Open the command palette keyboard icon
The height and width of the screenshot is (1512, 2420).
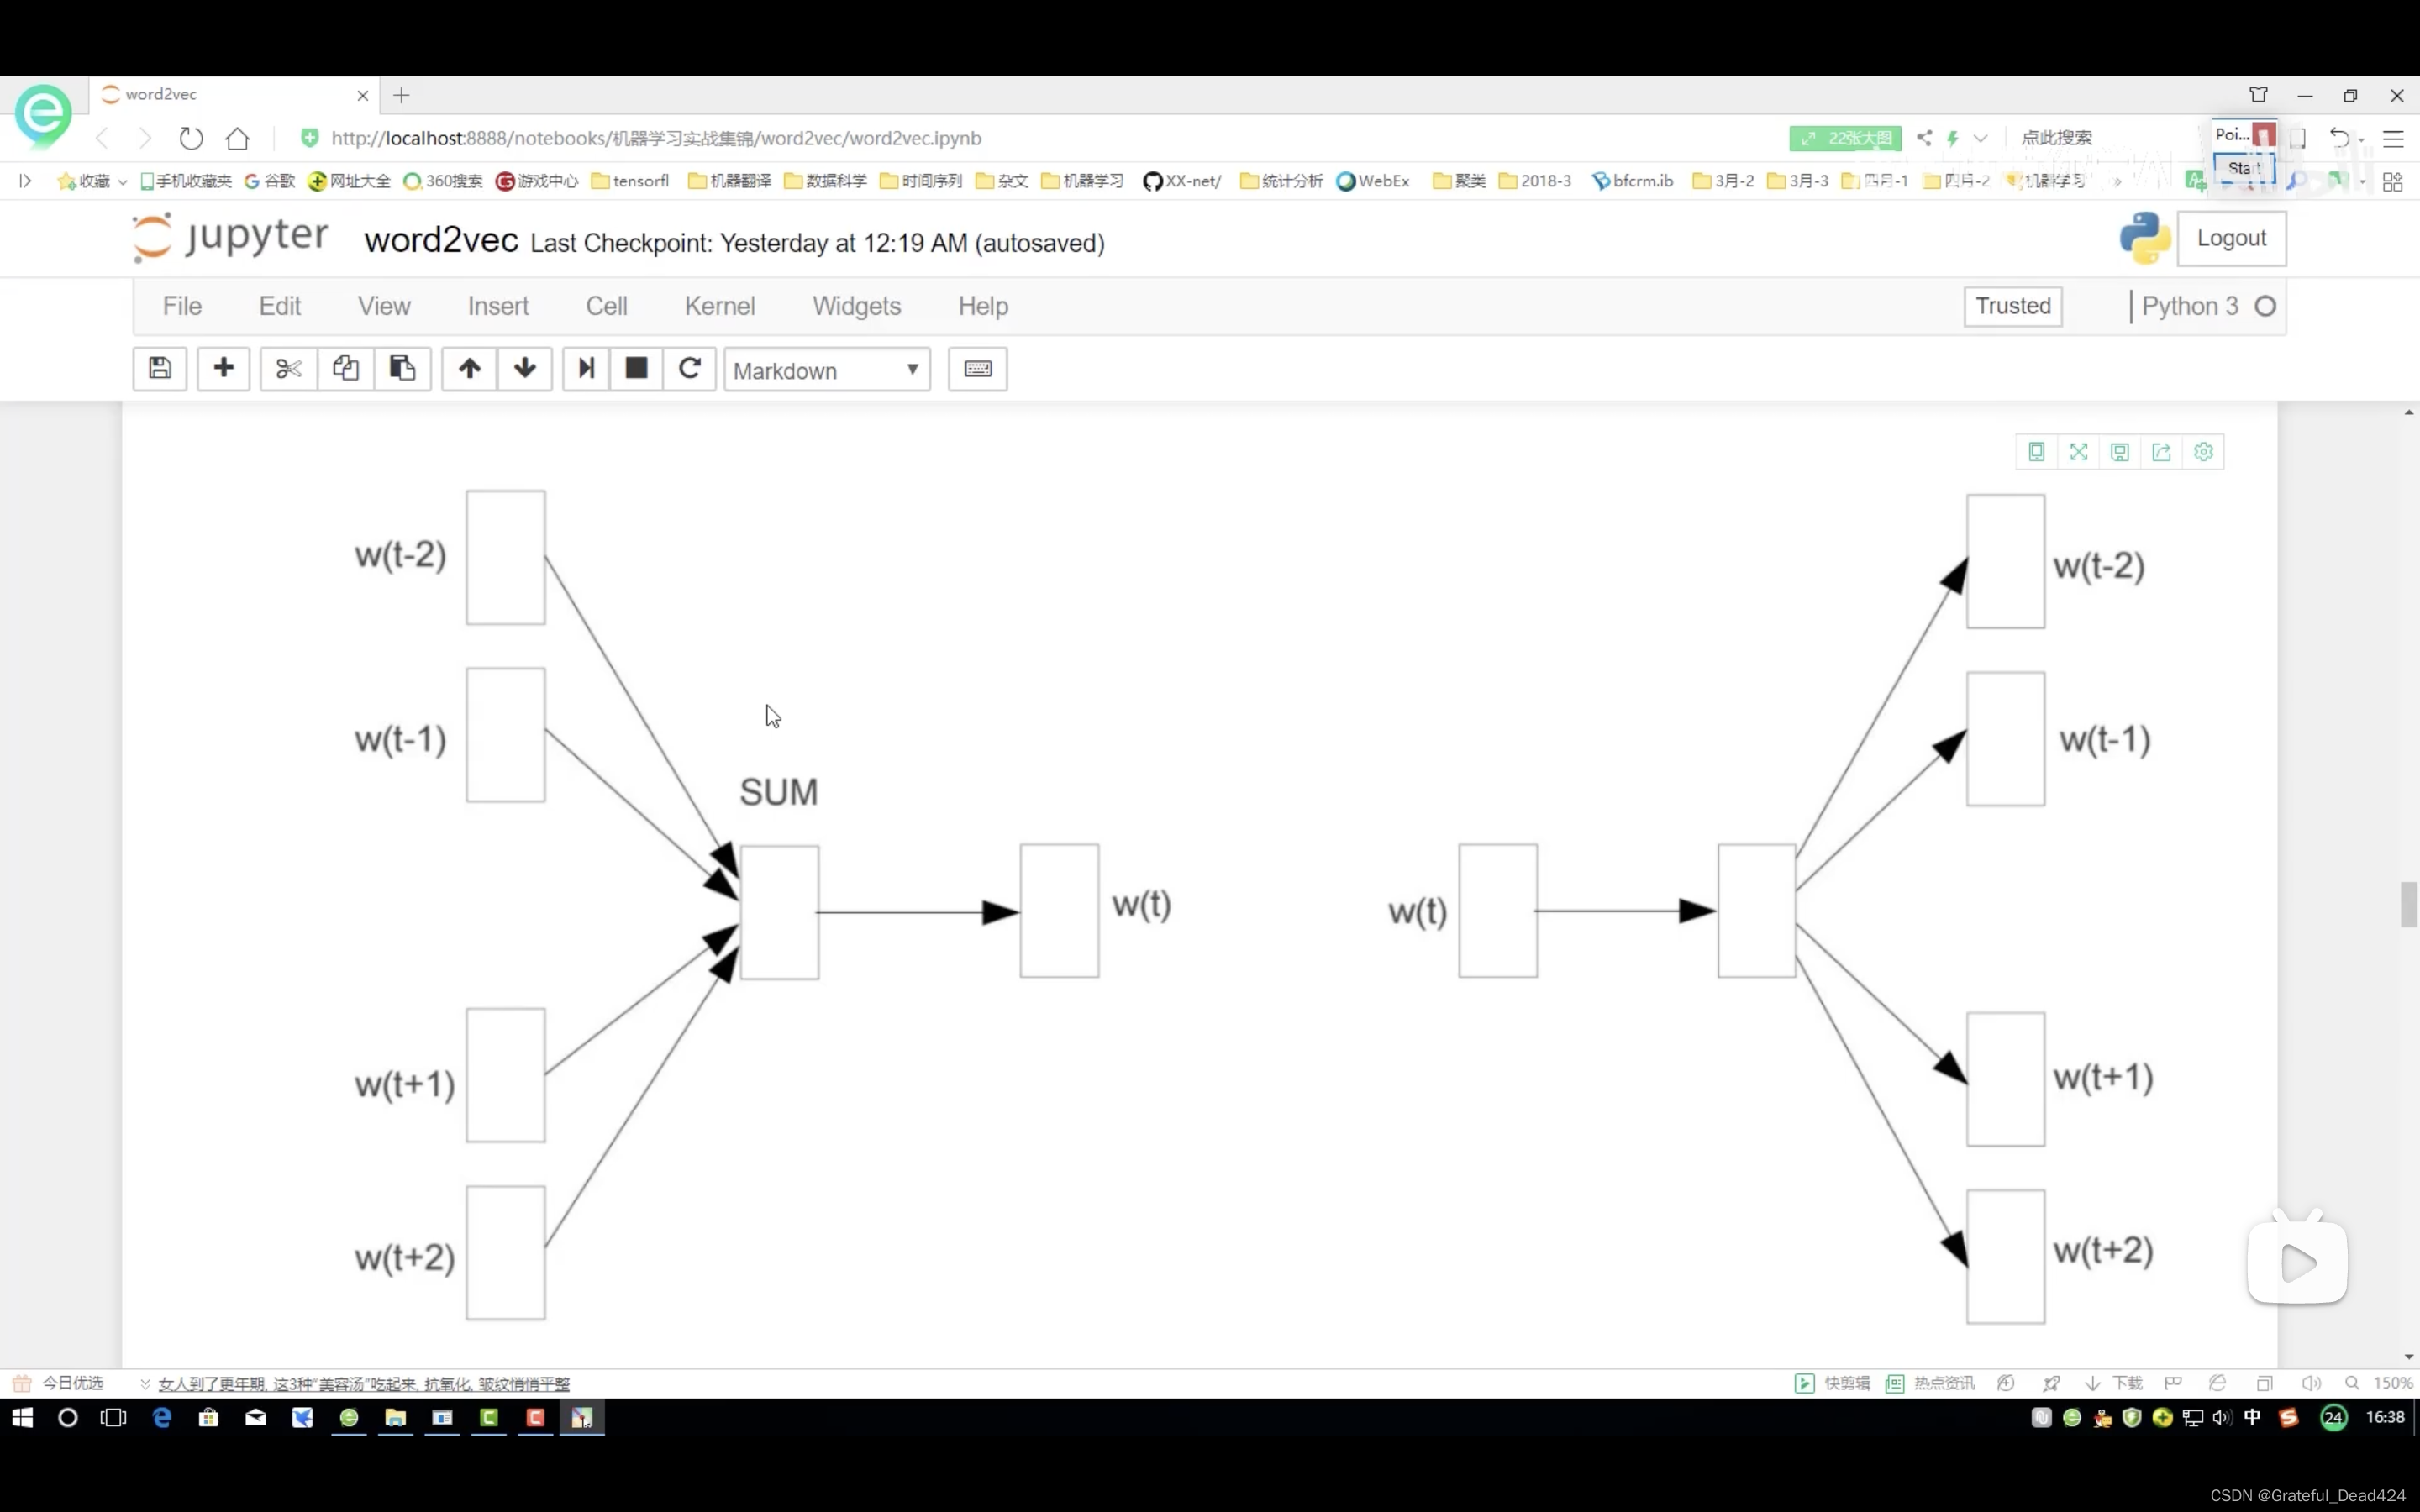[x=976, y=368]
